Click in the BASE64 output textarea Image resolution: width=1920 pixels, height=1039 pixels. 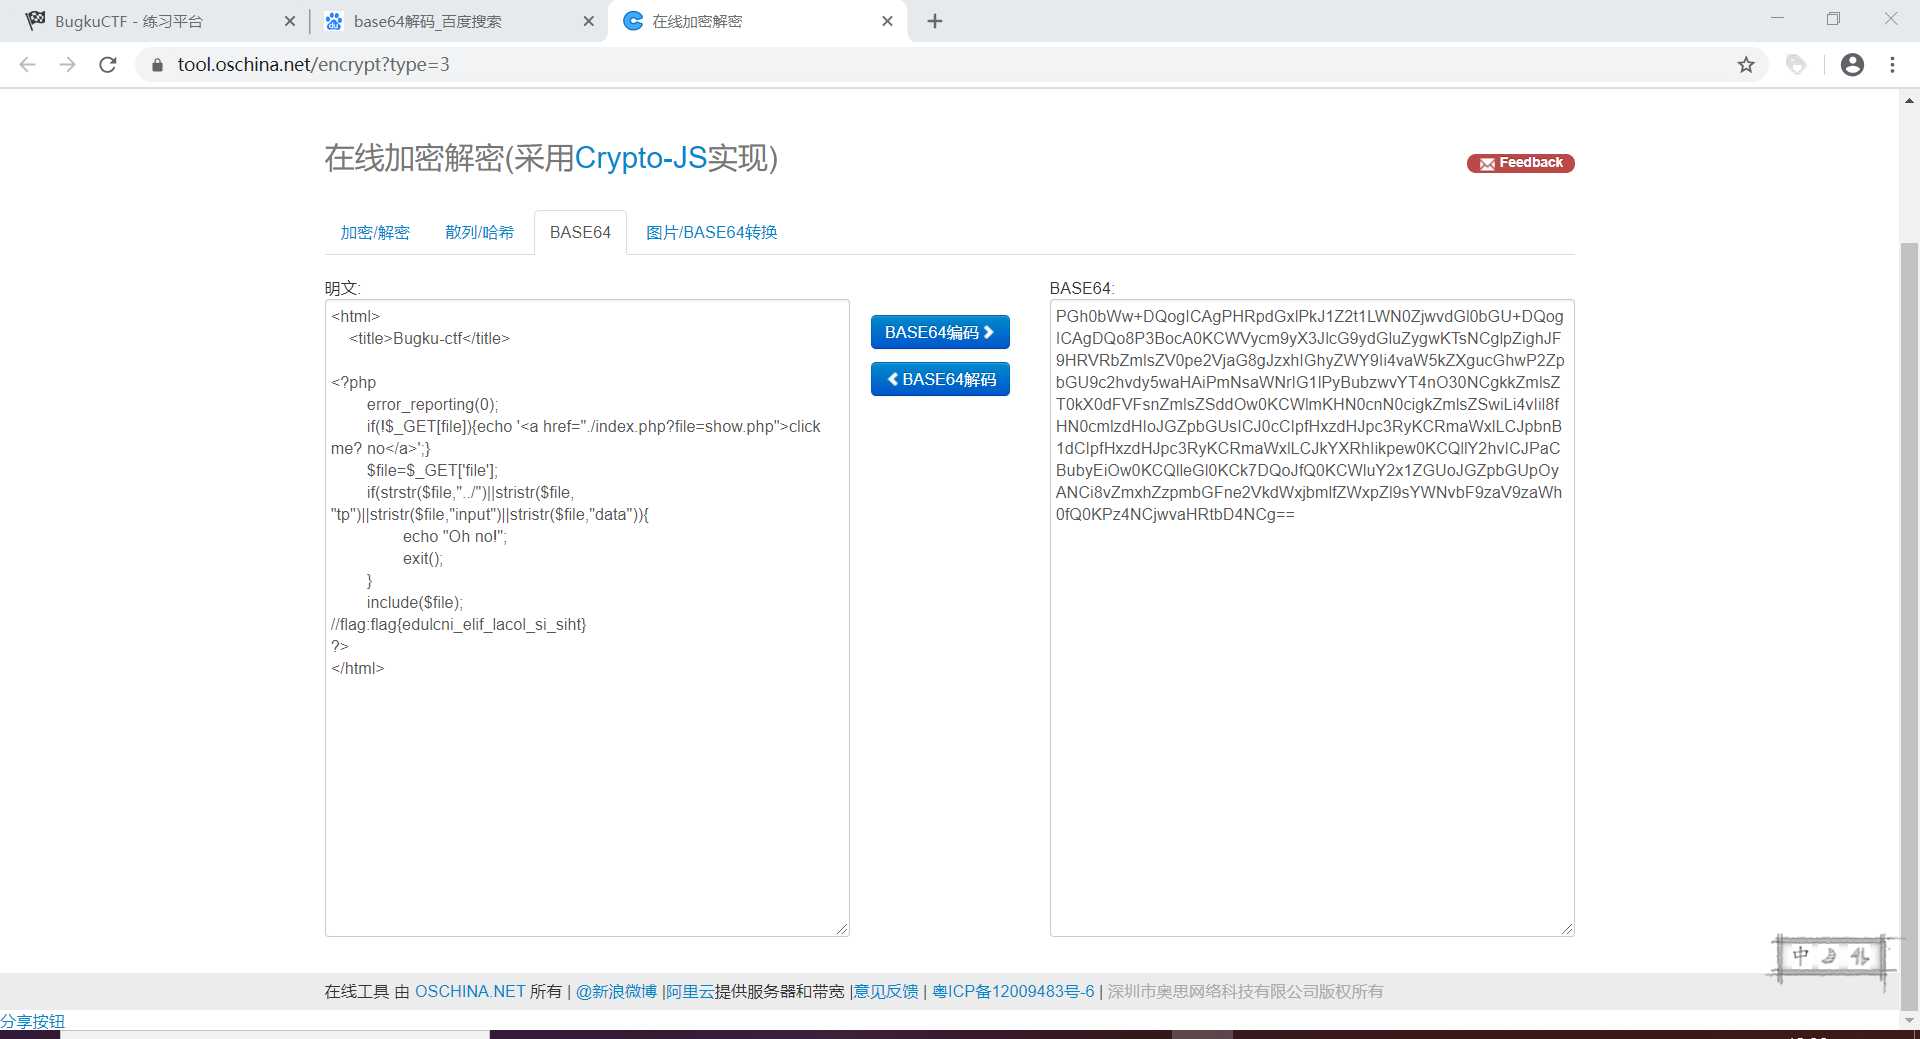coord(1312,618)
